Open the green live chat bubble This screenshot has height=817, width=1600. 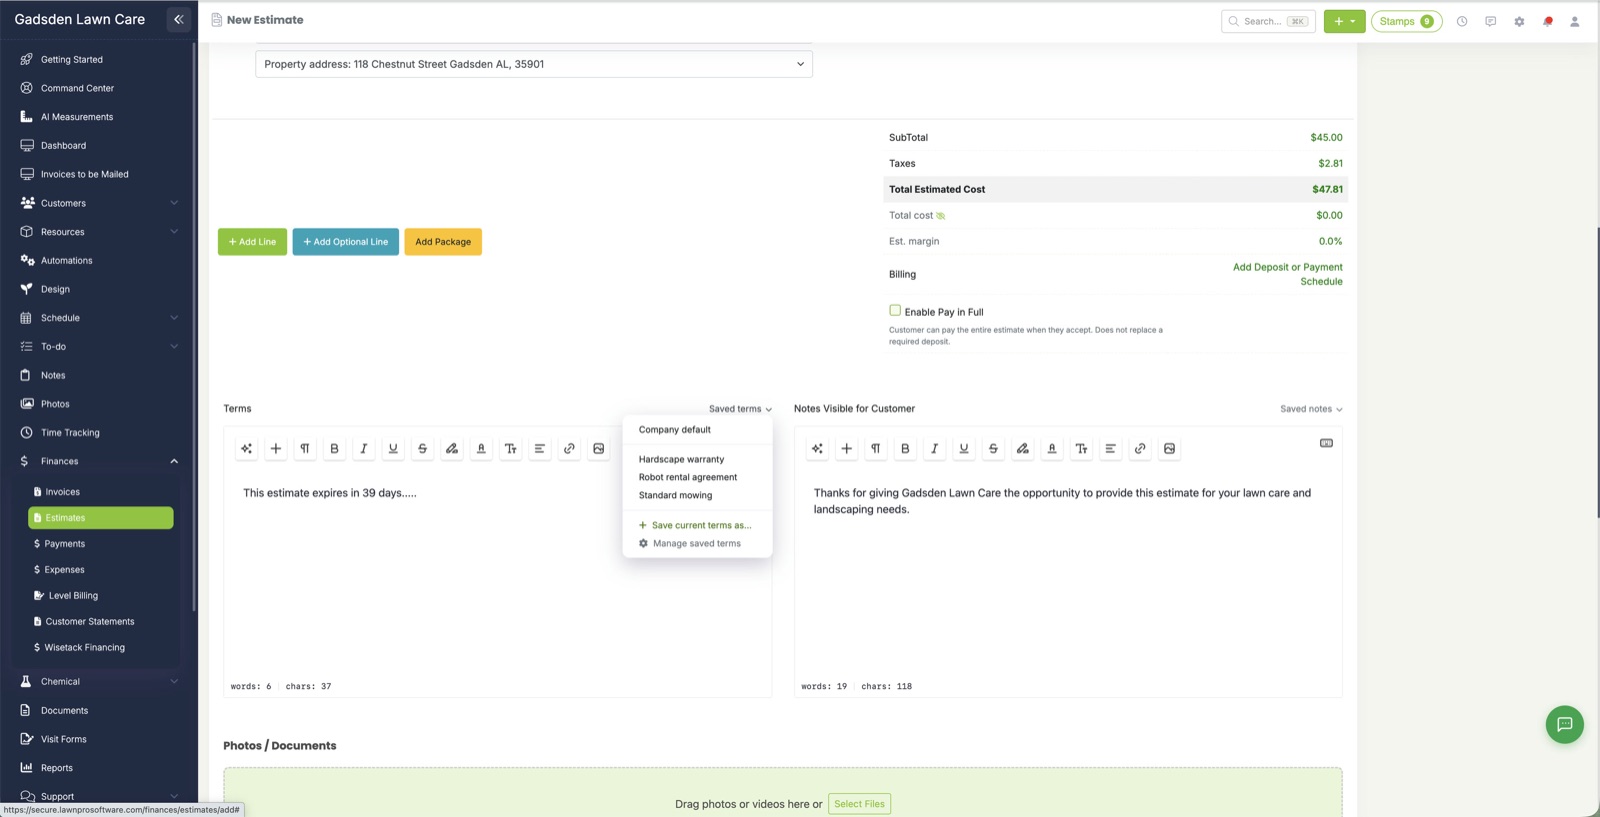tap(1565, 724)
